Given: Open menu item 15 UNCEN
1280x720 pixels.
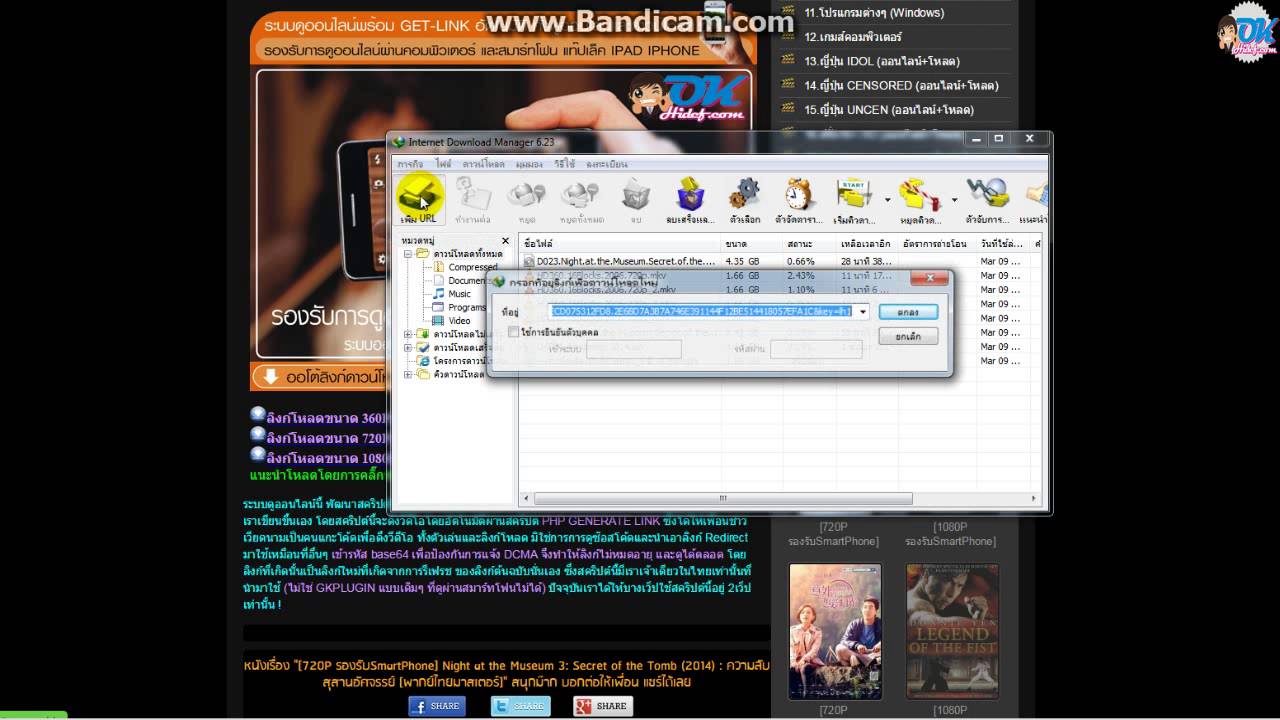Looking at the screenshot, I should (x=889, y=109).
